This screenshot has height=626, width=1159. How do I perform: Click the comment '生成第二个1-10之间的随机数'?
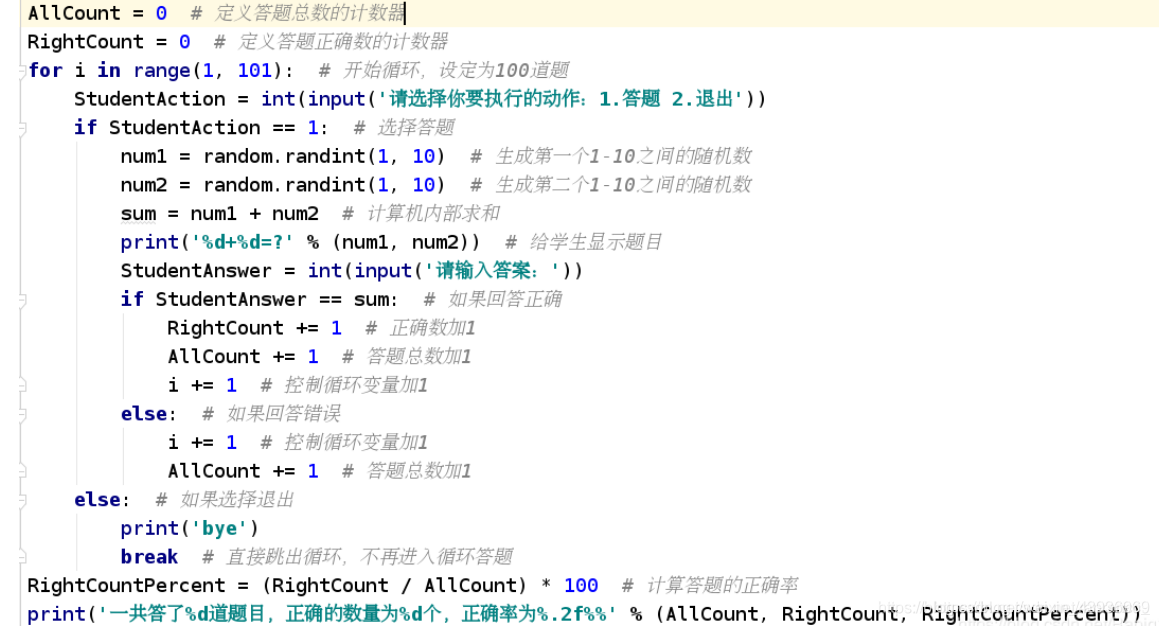coord(624,185)
